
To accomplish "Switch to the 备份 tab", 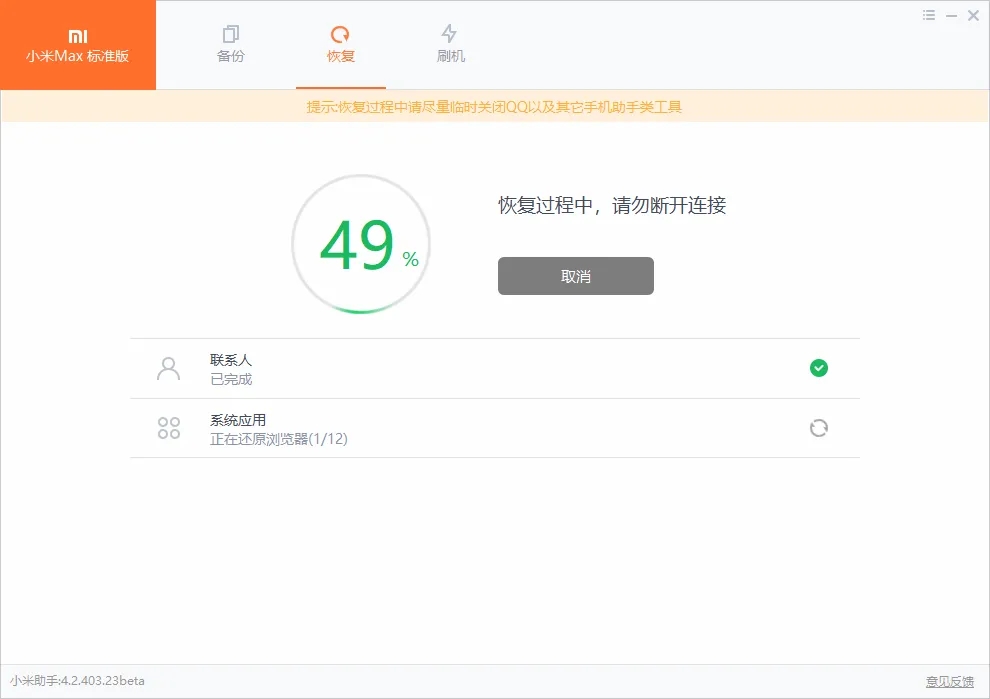I will click(x=230, y=44).
